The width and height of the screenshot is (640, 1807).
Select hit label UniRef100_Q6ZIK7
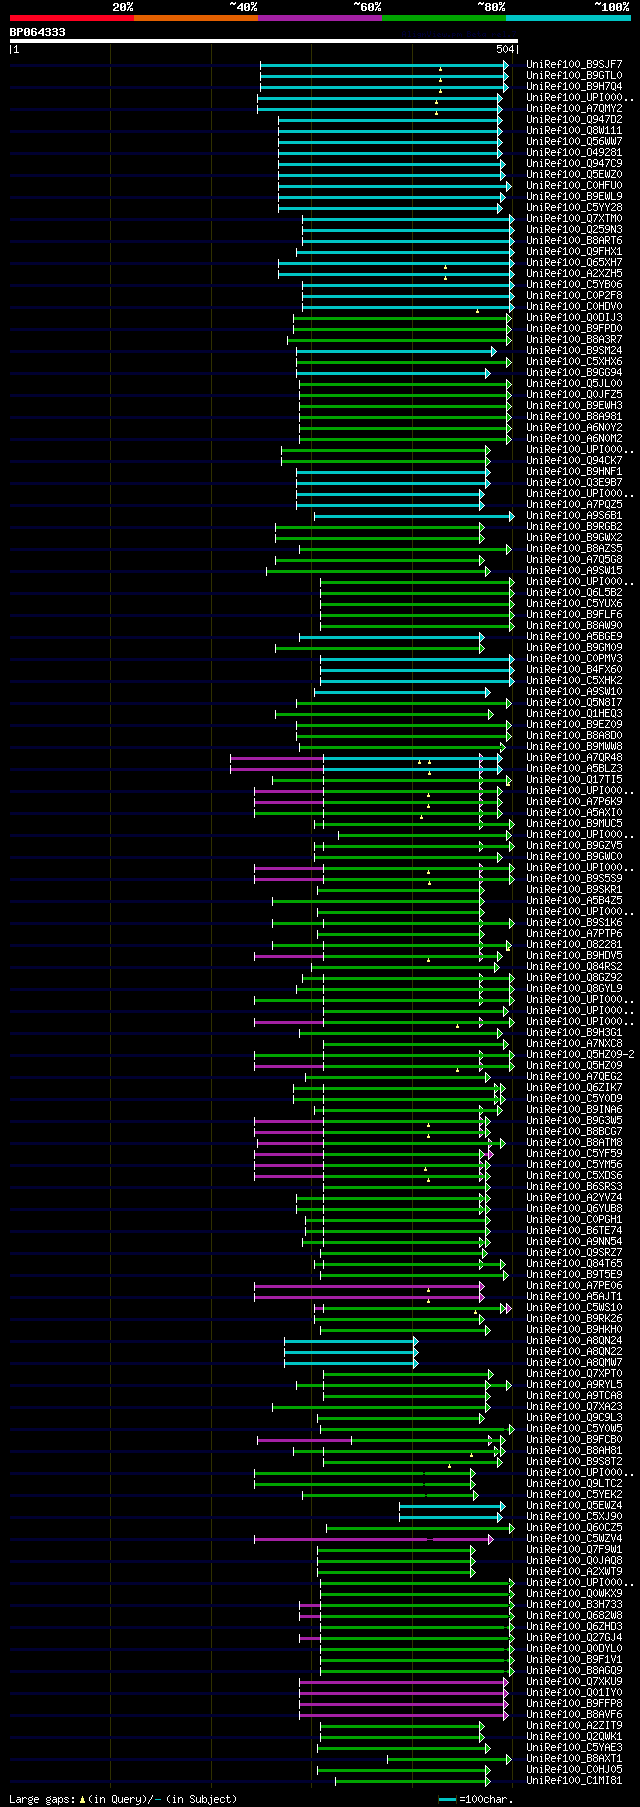click(x=574, y=1088)
